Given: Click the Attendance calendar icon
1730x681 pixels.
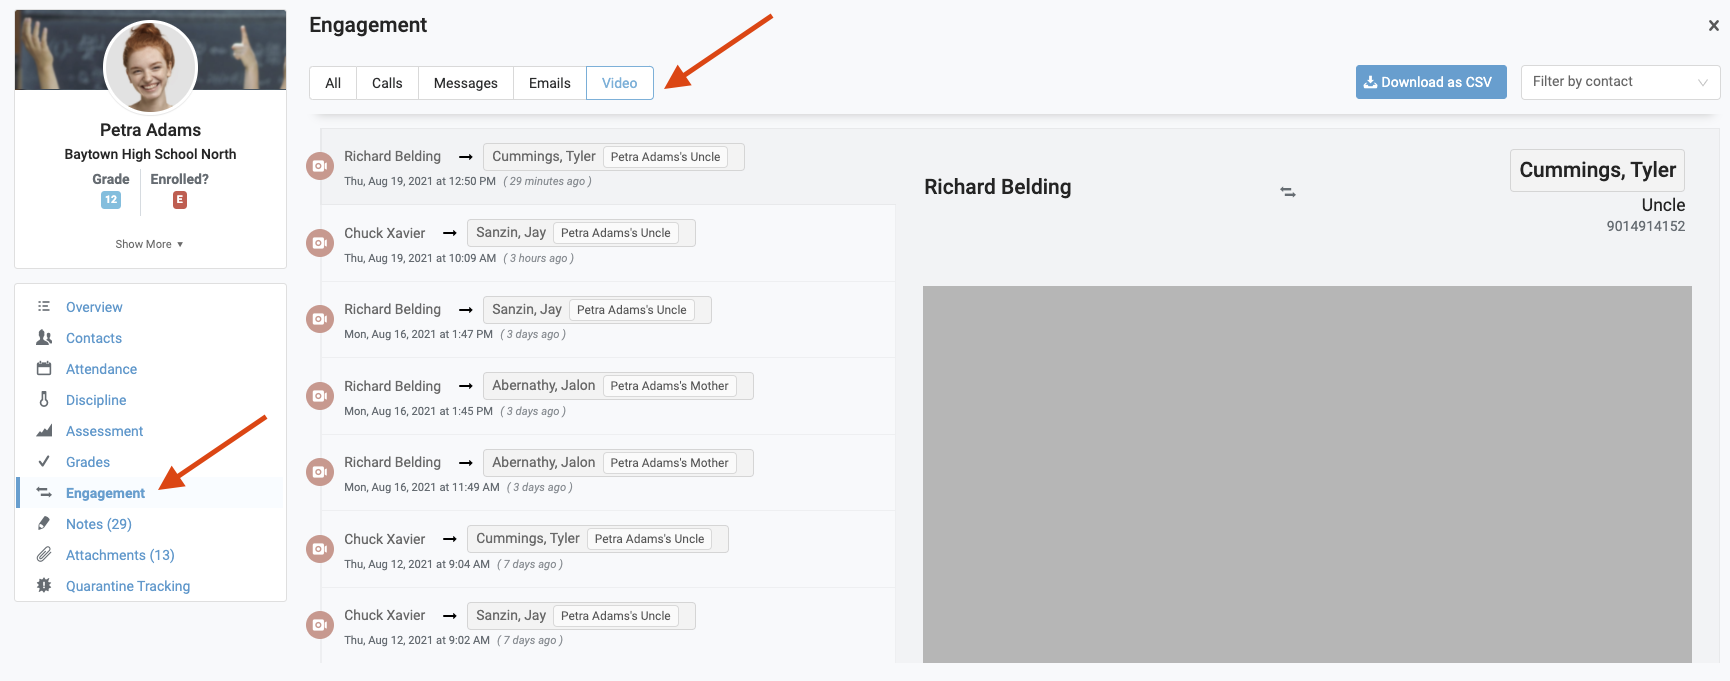Looking at the screenshot, I should (44, 368).
